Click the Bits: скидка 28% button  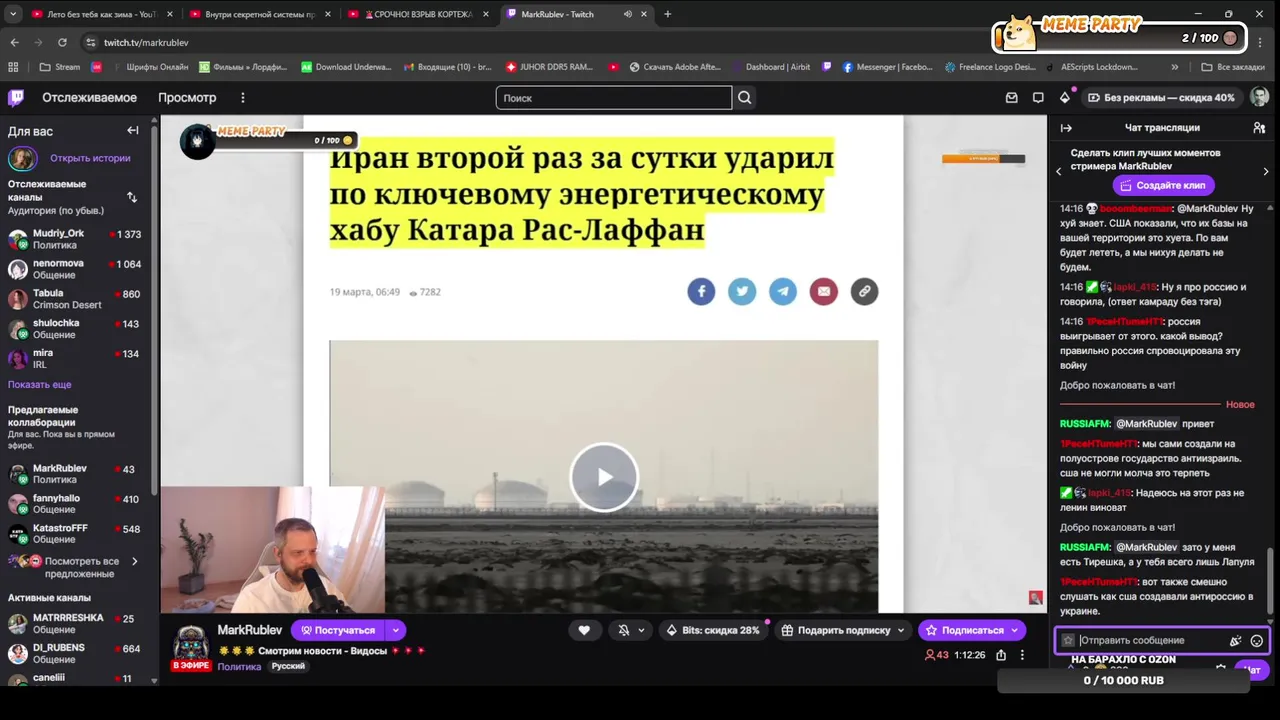pos(714,630)
